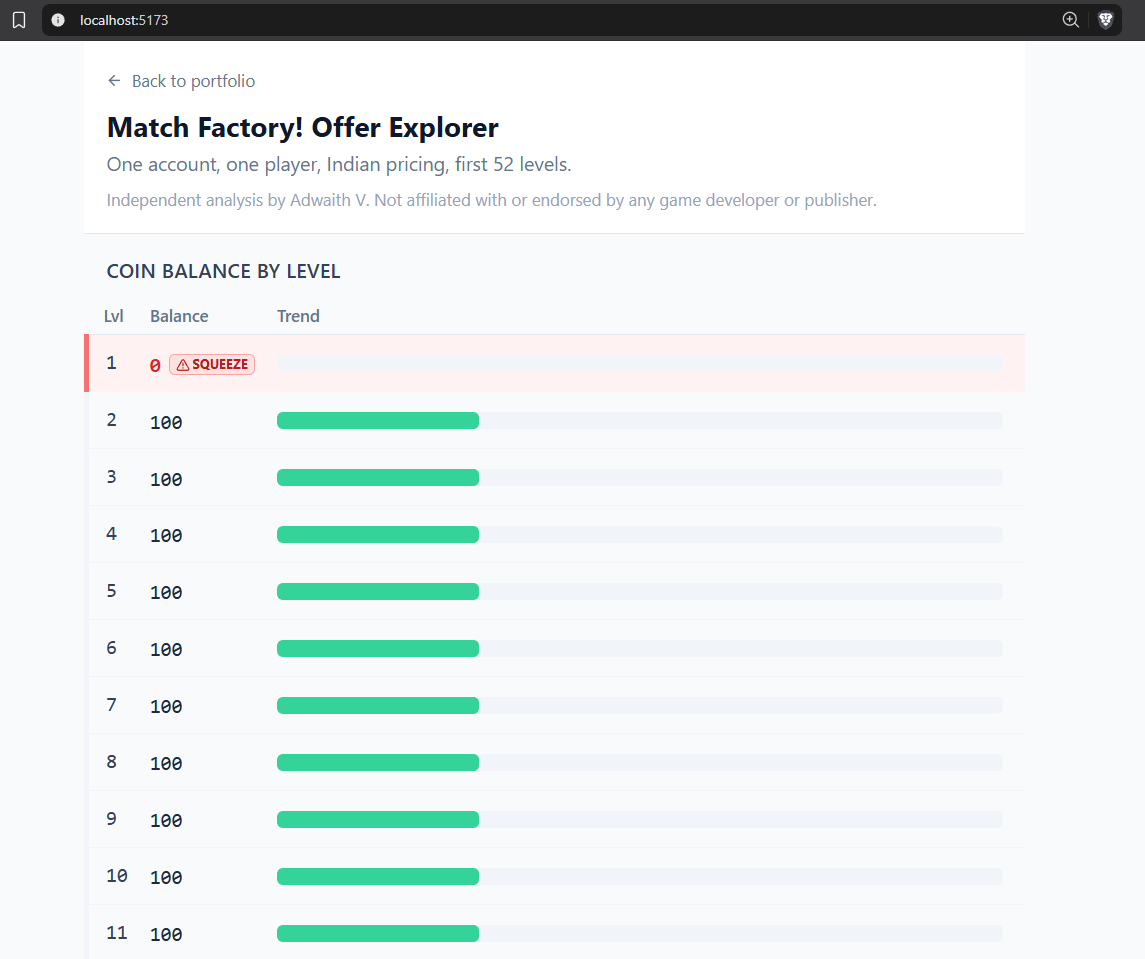
Task: Click the red 0 balance in level 1 row
Action: 155,365
